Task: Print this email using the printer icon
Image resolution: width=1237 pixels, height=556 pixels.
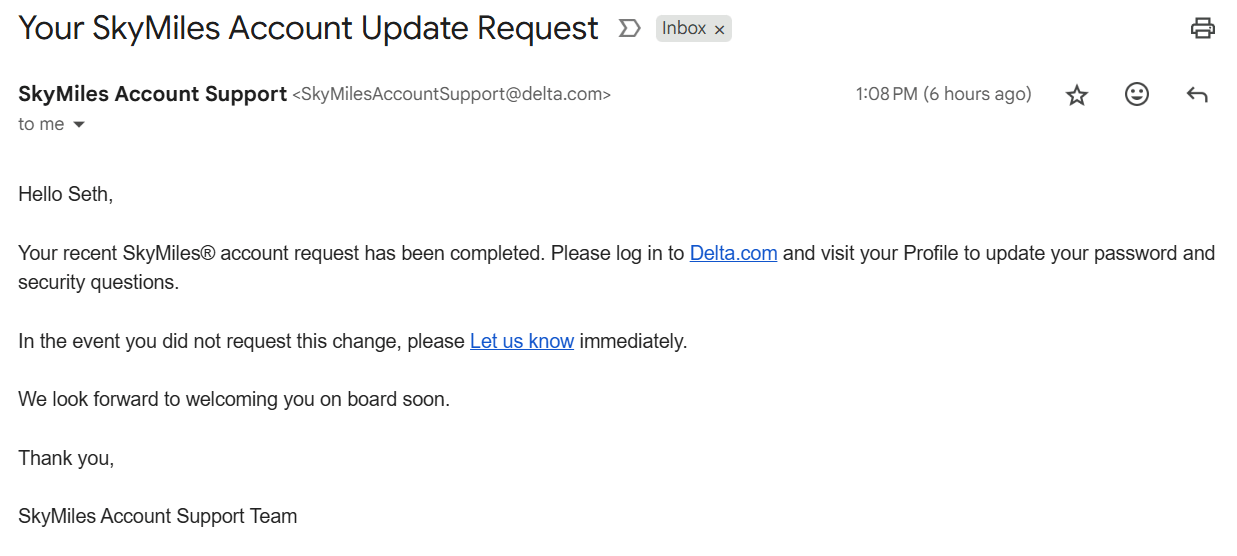Action: click(x=1202, y=28)
